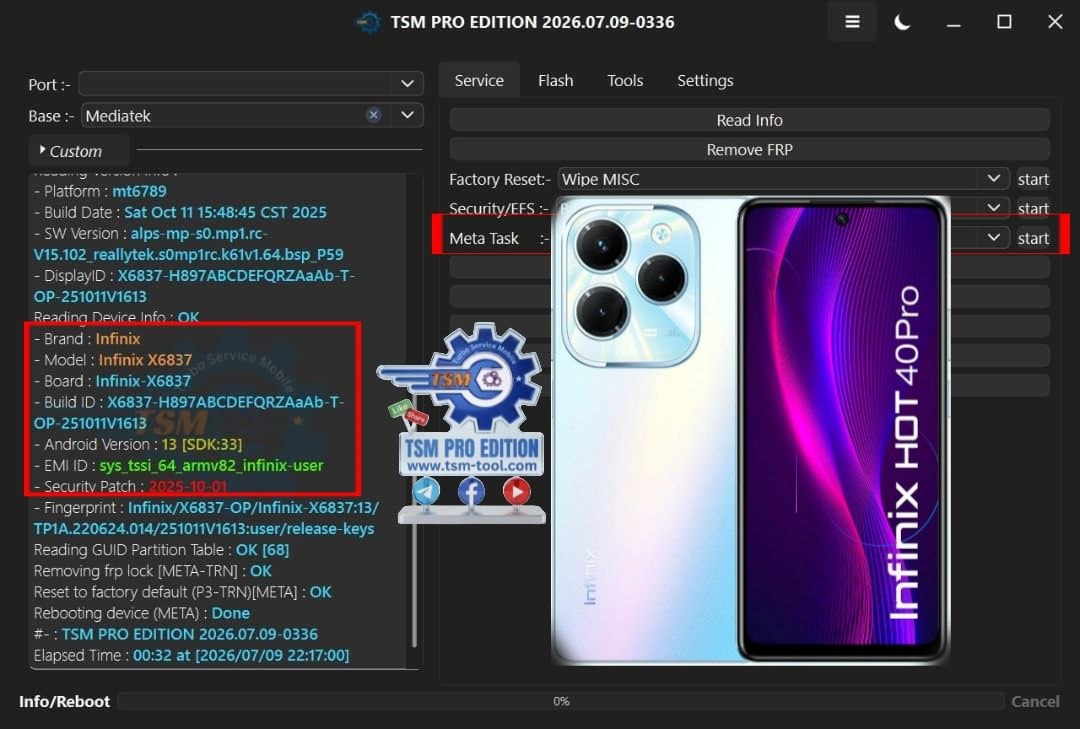Image resolution: width=1080 pixels, height=729 pixels.
Task: Clear the Mediatek base selection
Action: [373, 115]
